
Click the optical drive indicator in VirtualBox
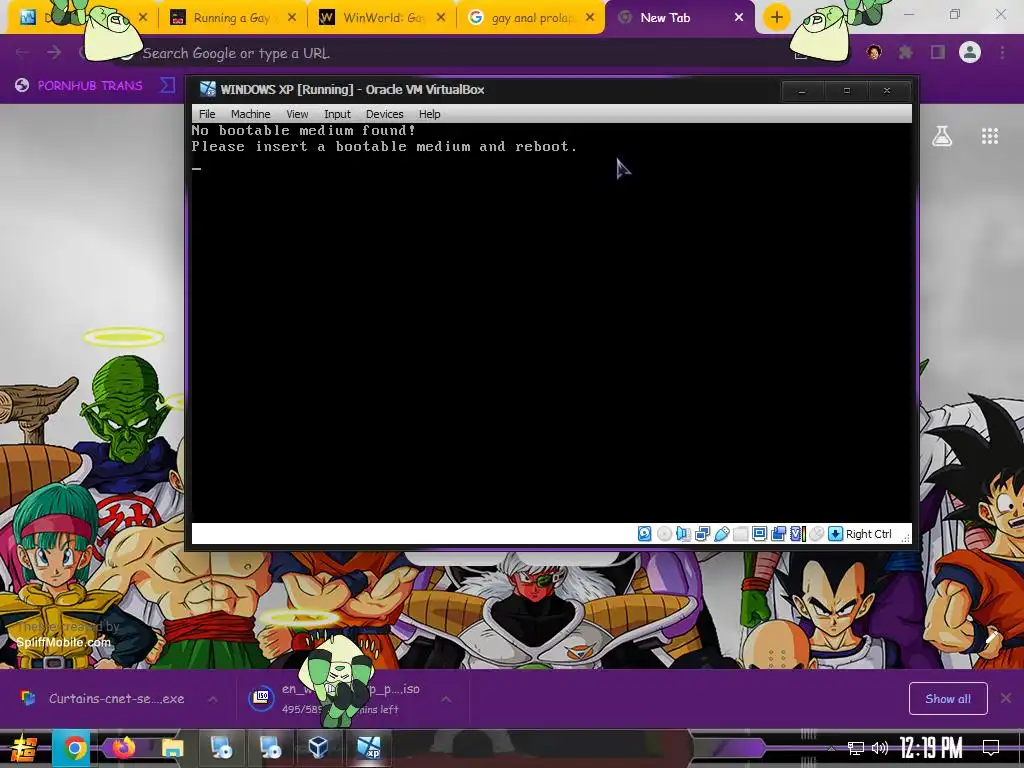pyautogui.click(x=664, y=534)
